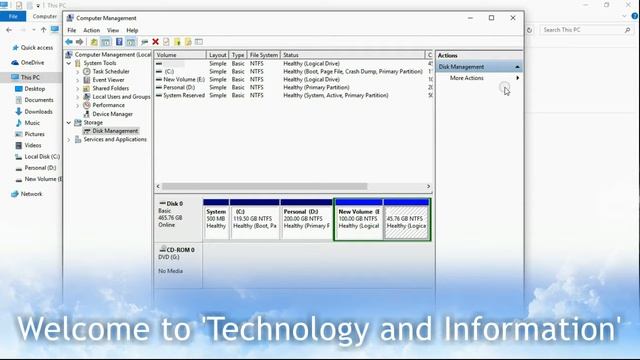Select the (C:) 119.50 GB partition block
The width and height of the screenshot is (640, 360).
pyautogui.click(x=255, y=219)
